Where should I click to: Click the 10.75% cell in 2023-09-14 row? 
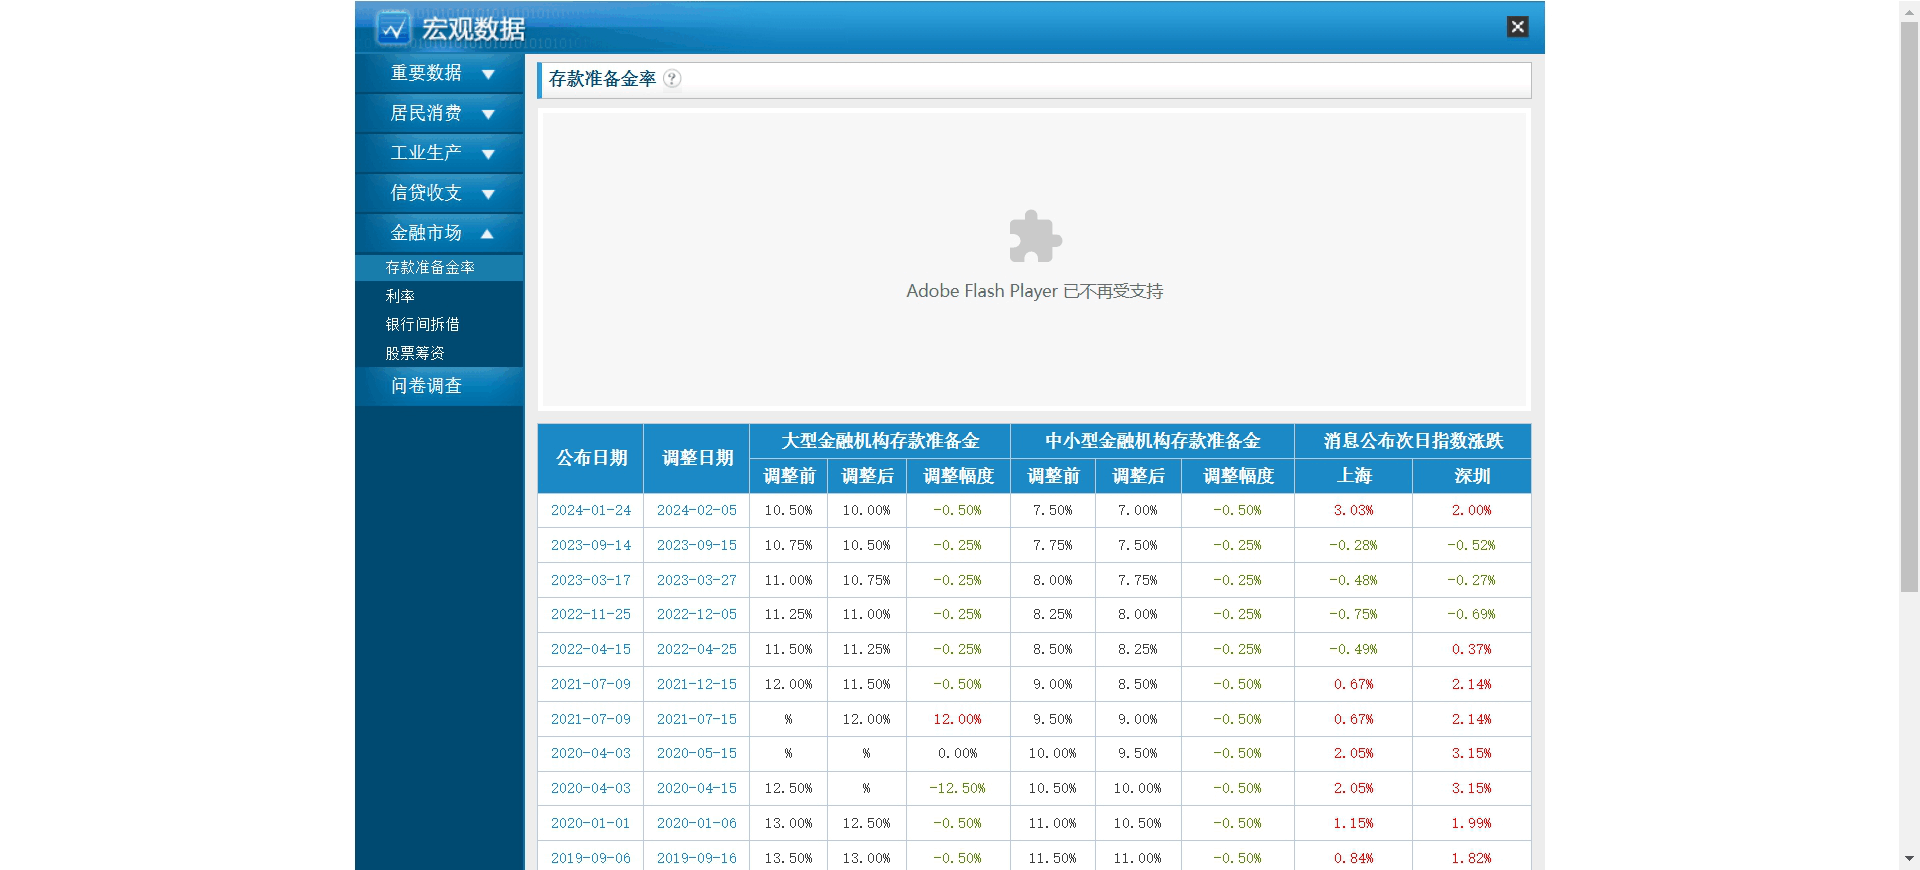point(788,545)
